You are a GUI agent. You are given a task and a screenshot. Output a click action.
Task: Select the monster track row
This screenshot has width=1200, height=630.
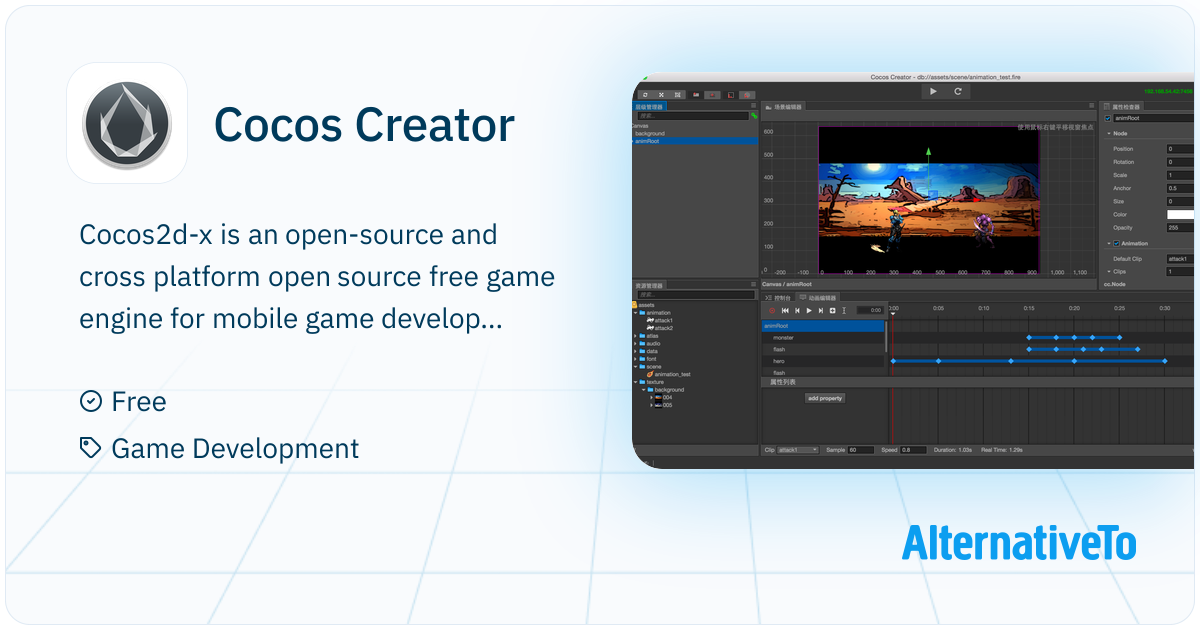pyautogui.click(x=823, y=338)
